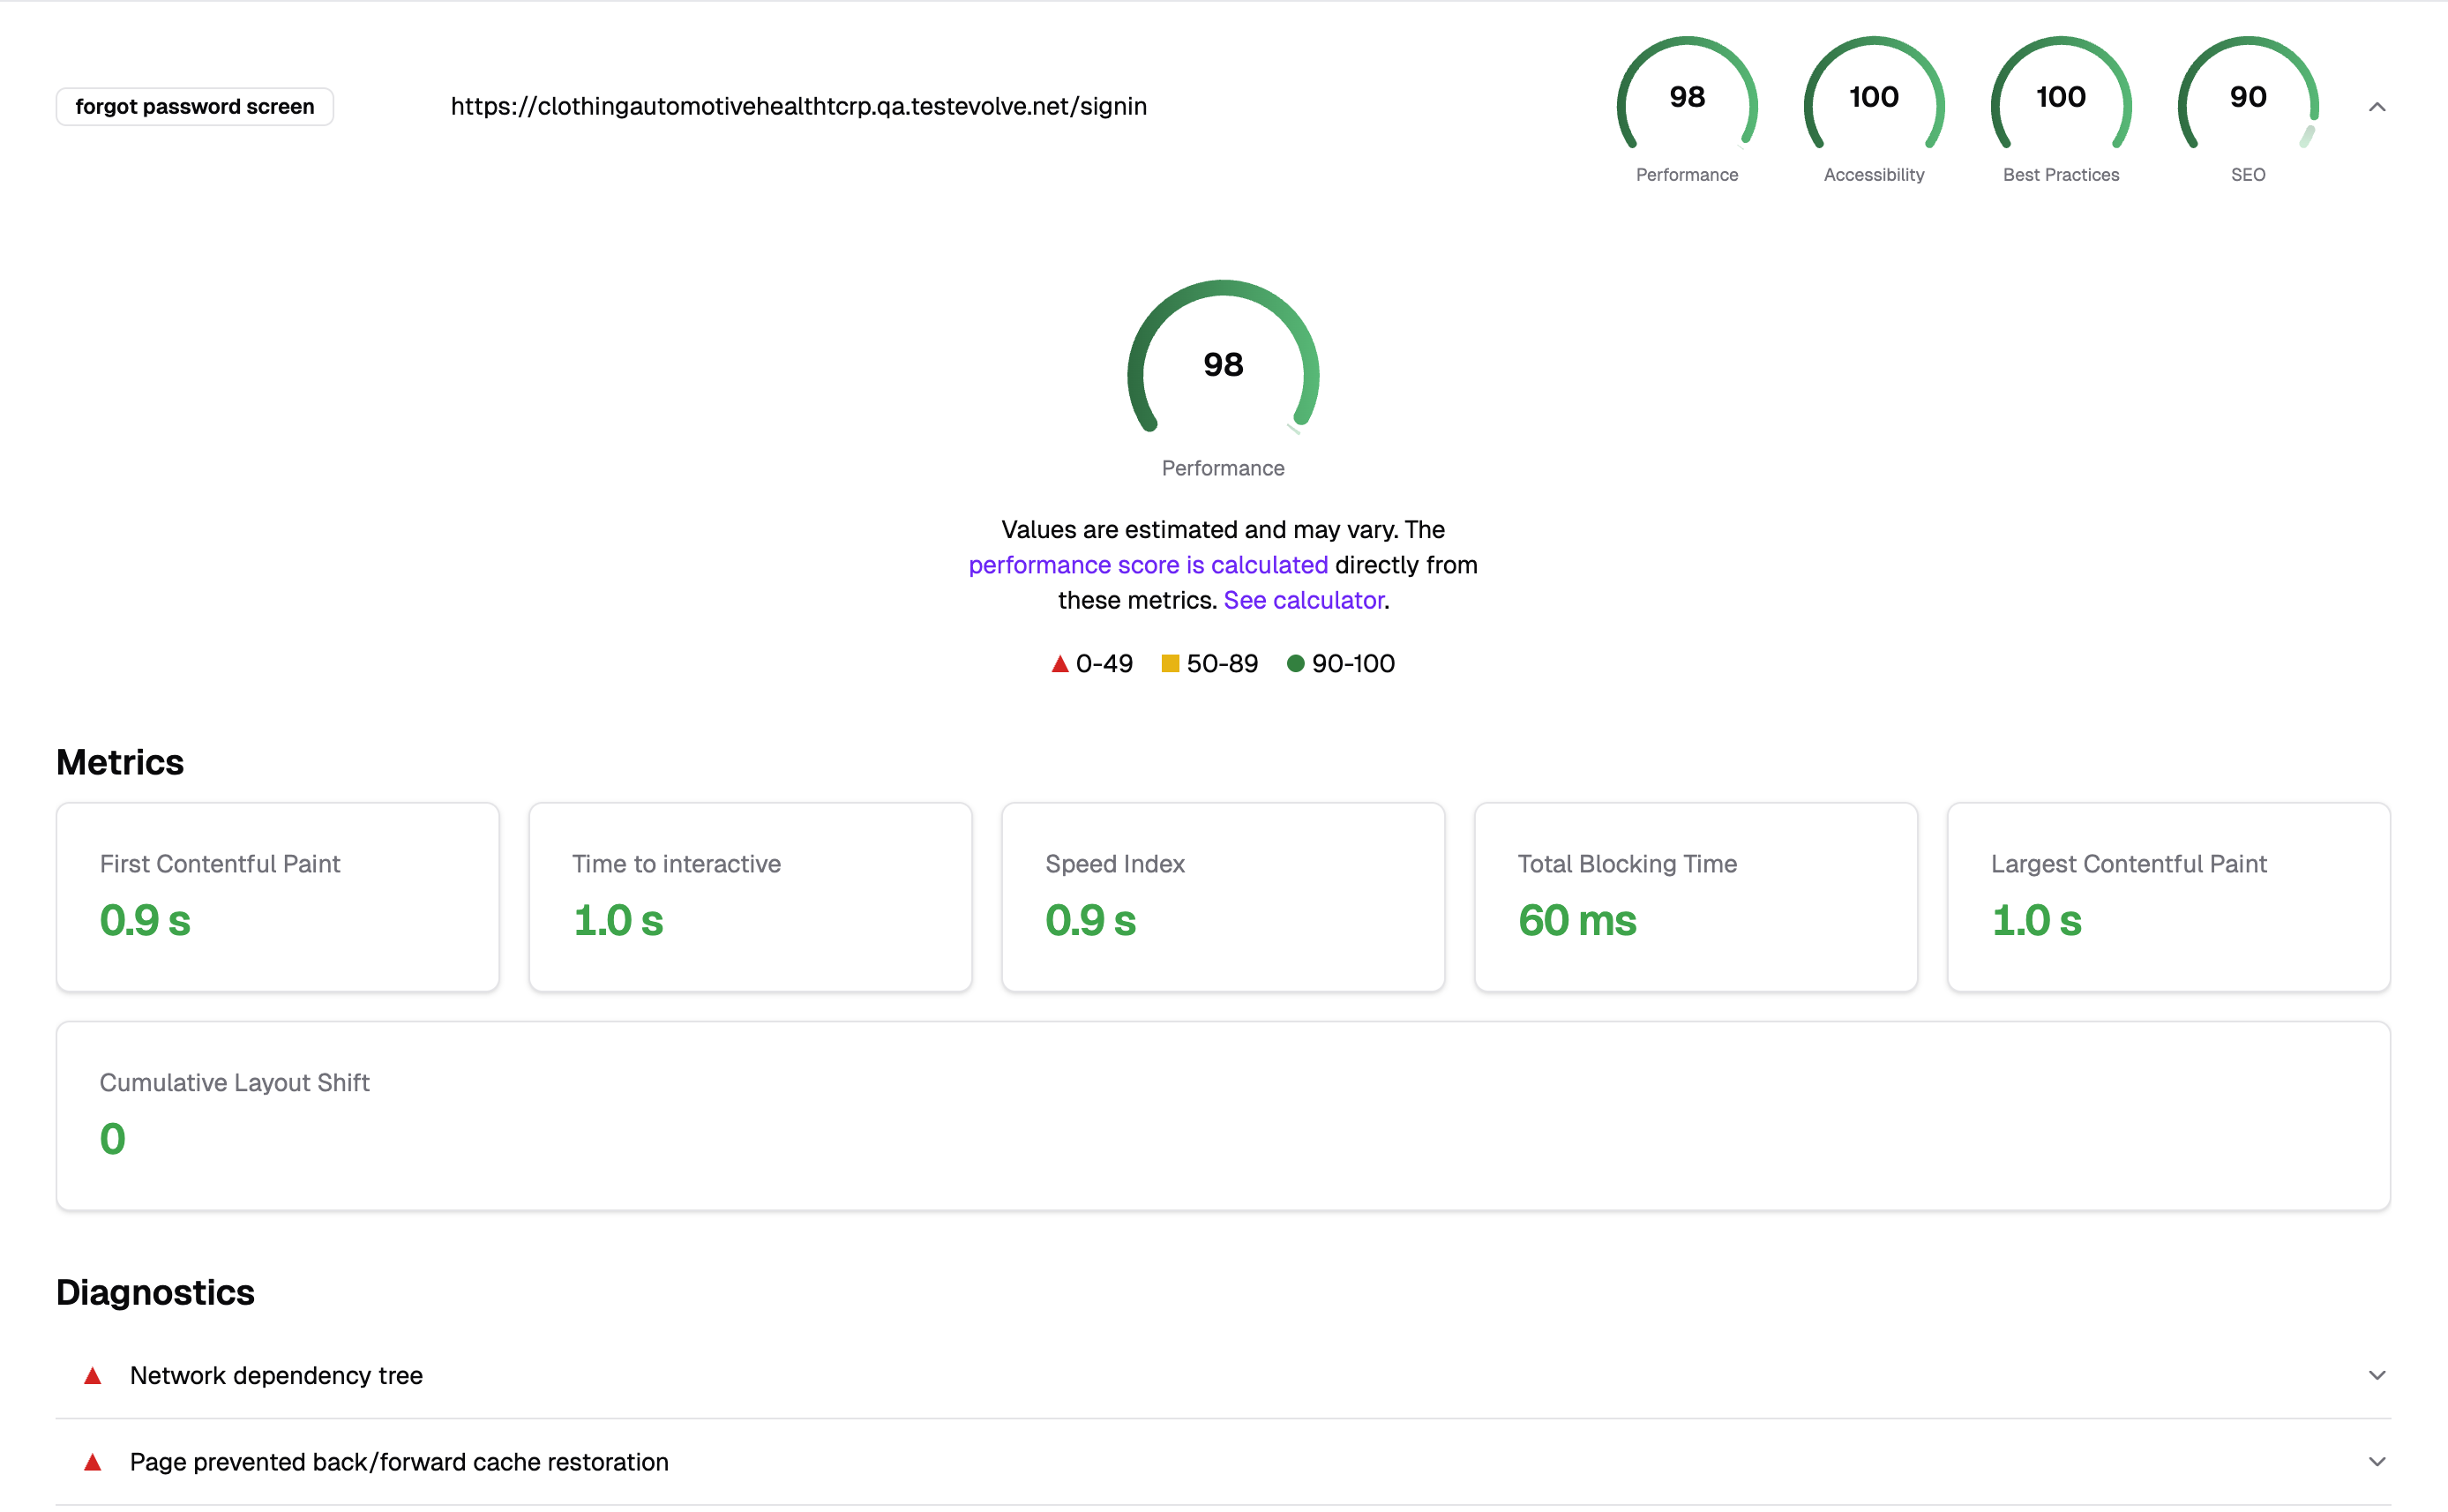Screen dimensions: 2448x1512
Task: Expand the Network dependency tree chevron
Action: [2377, 1375]
